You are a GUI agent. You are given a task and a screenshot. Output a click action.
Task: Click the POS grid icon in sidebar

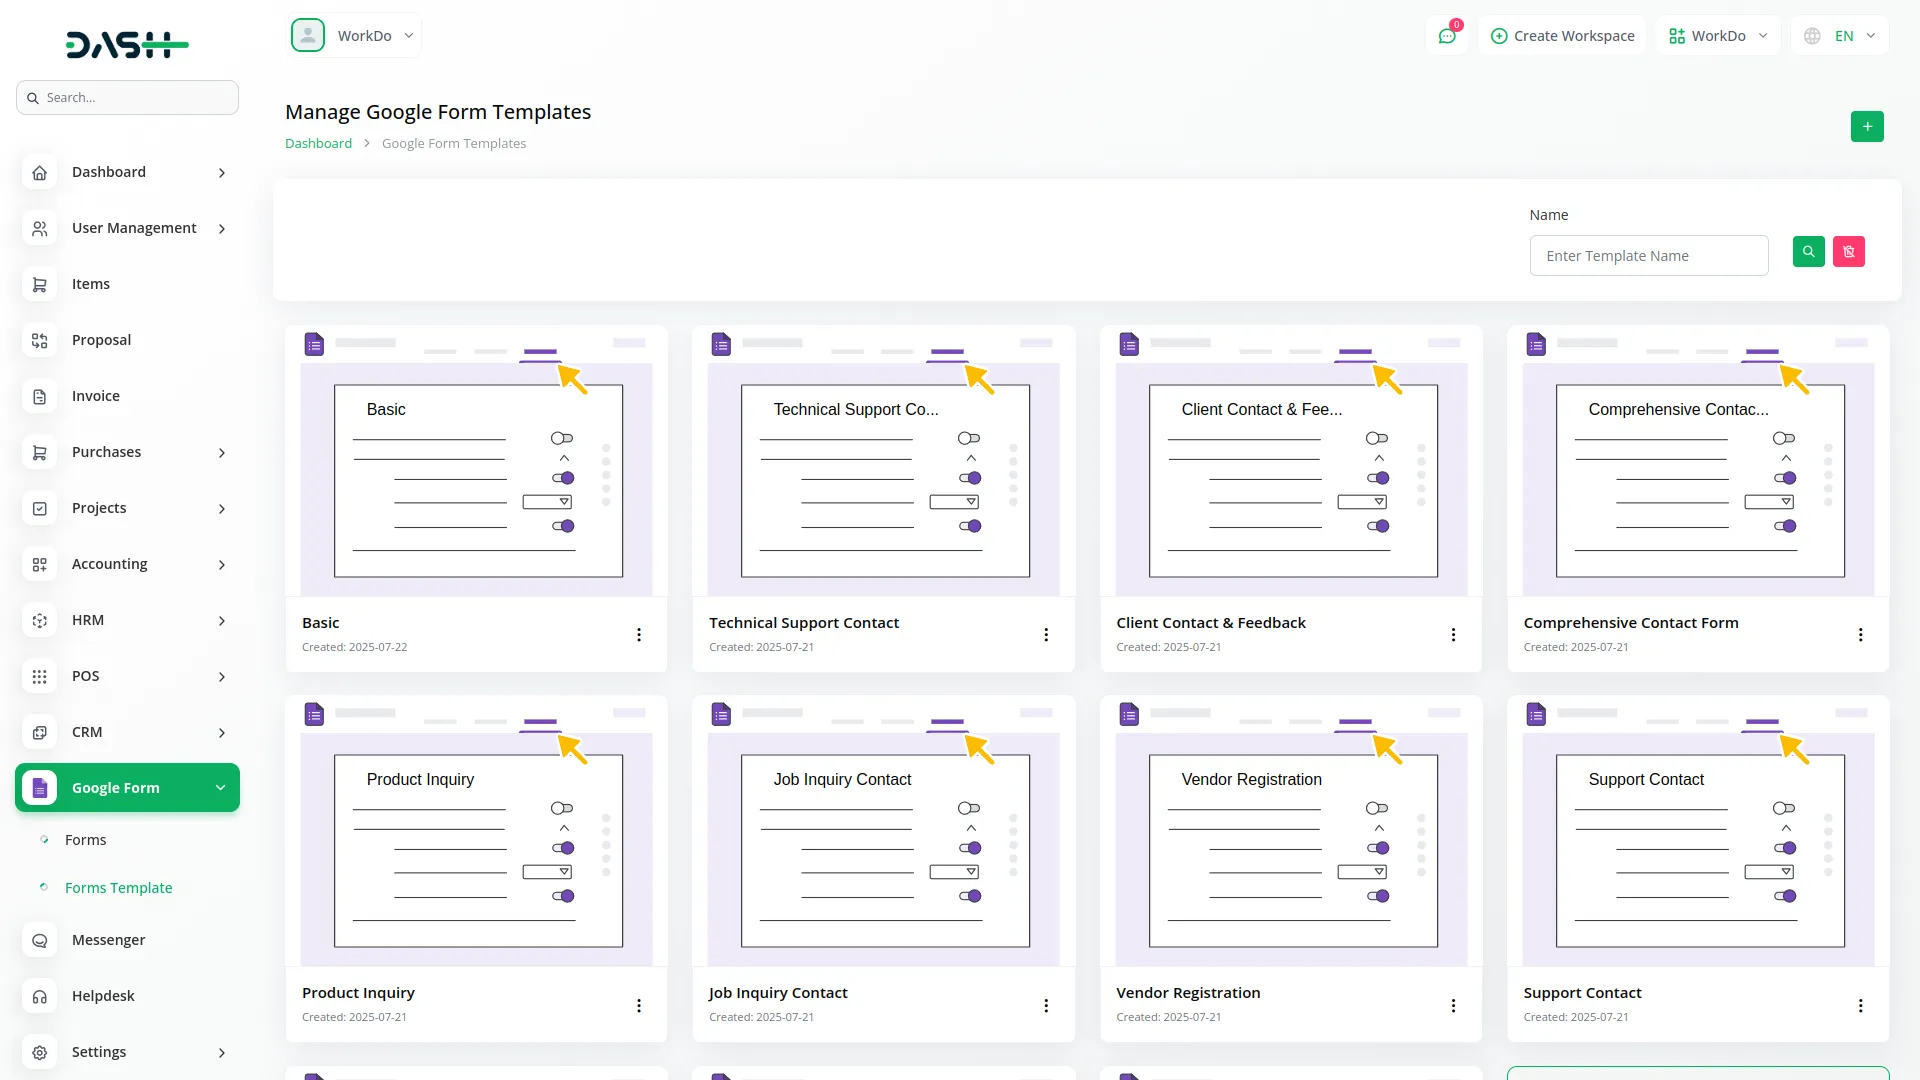(39, 677)
